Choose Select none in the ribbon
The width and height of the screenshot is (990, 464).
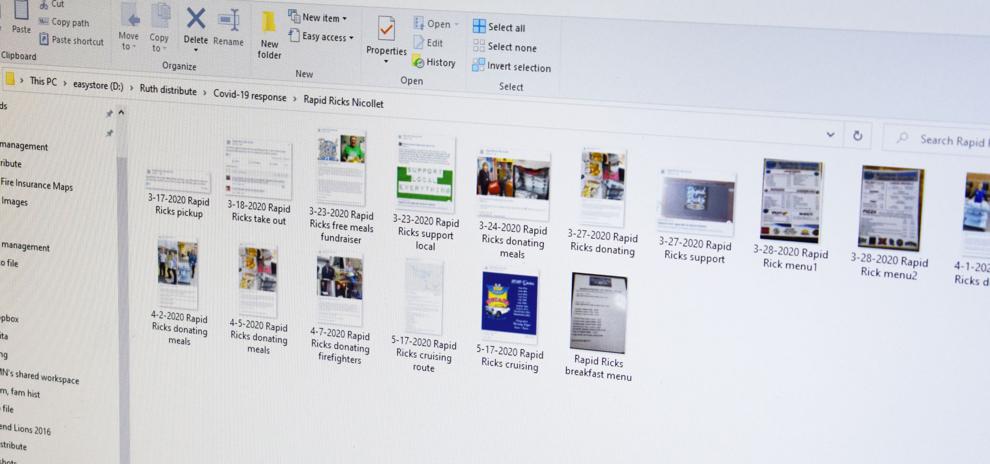point(504,47)
